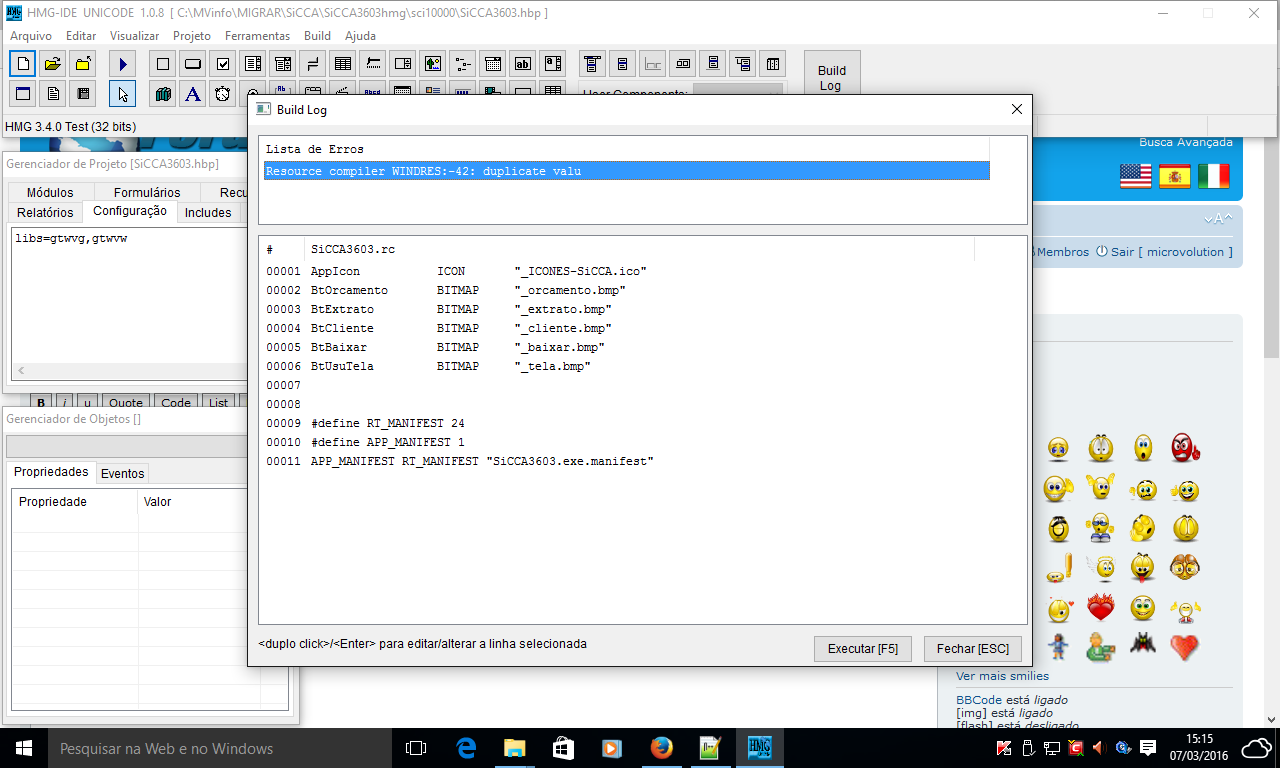Click the Fechar [ESC] button
This screenshot has height=768, width=1280.
point(972,649)
